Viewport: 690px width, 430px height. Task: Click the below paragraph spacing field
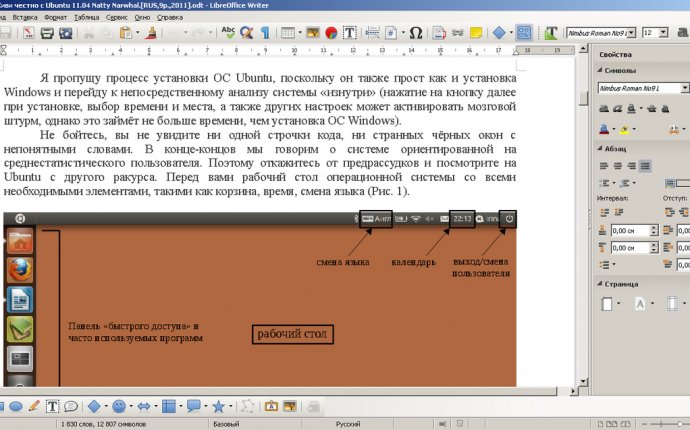coord(631,248)
